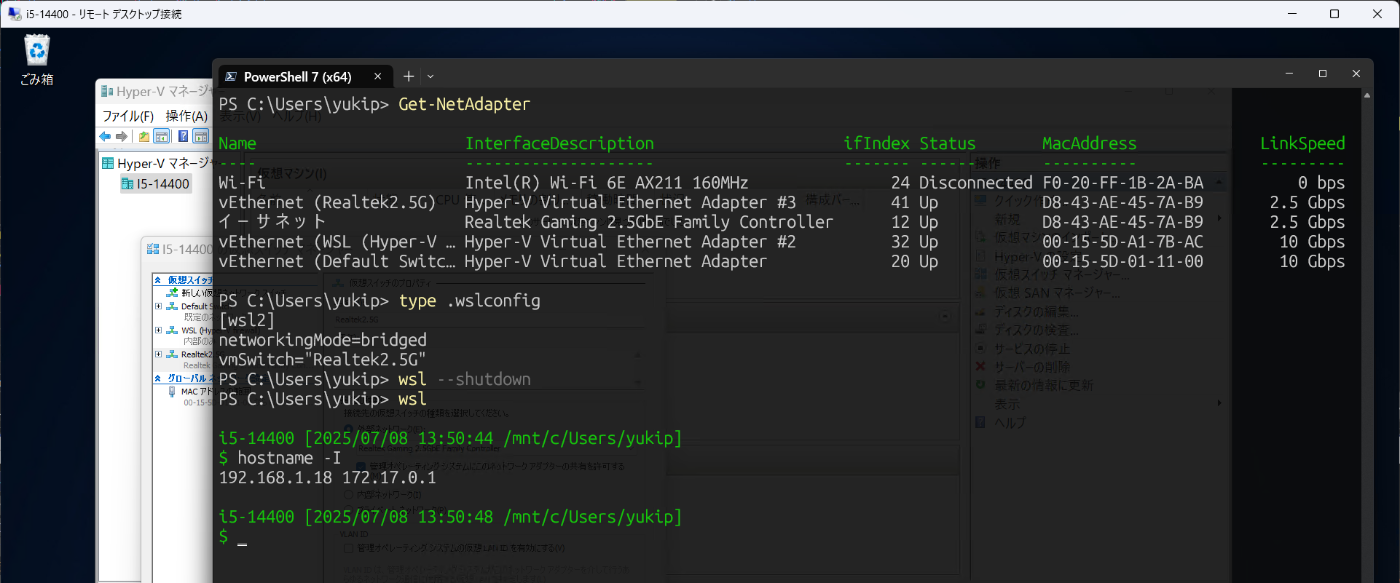Click MAC address 00-15-5D-A1-7B-AC
Image resolution: width=1400 pixels, height=583 pixels.
1123,241
